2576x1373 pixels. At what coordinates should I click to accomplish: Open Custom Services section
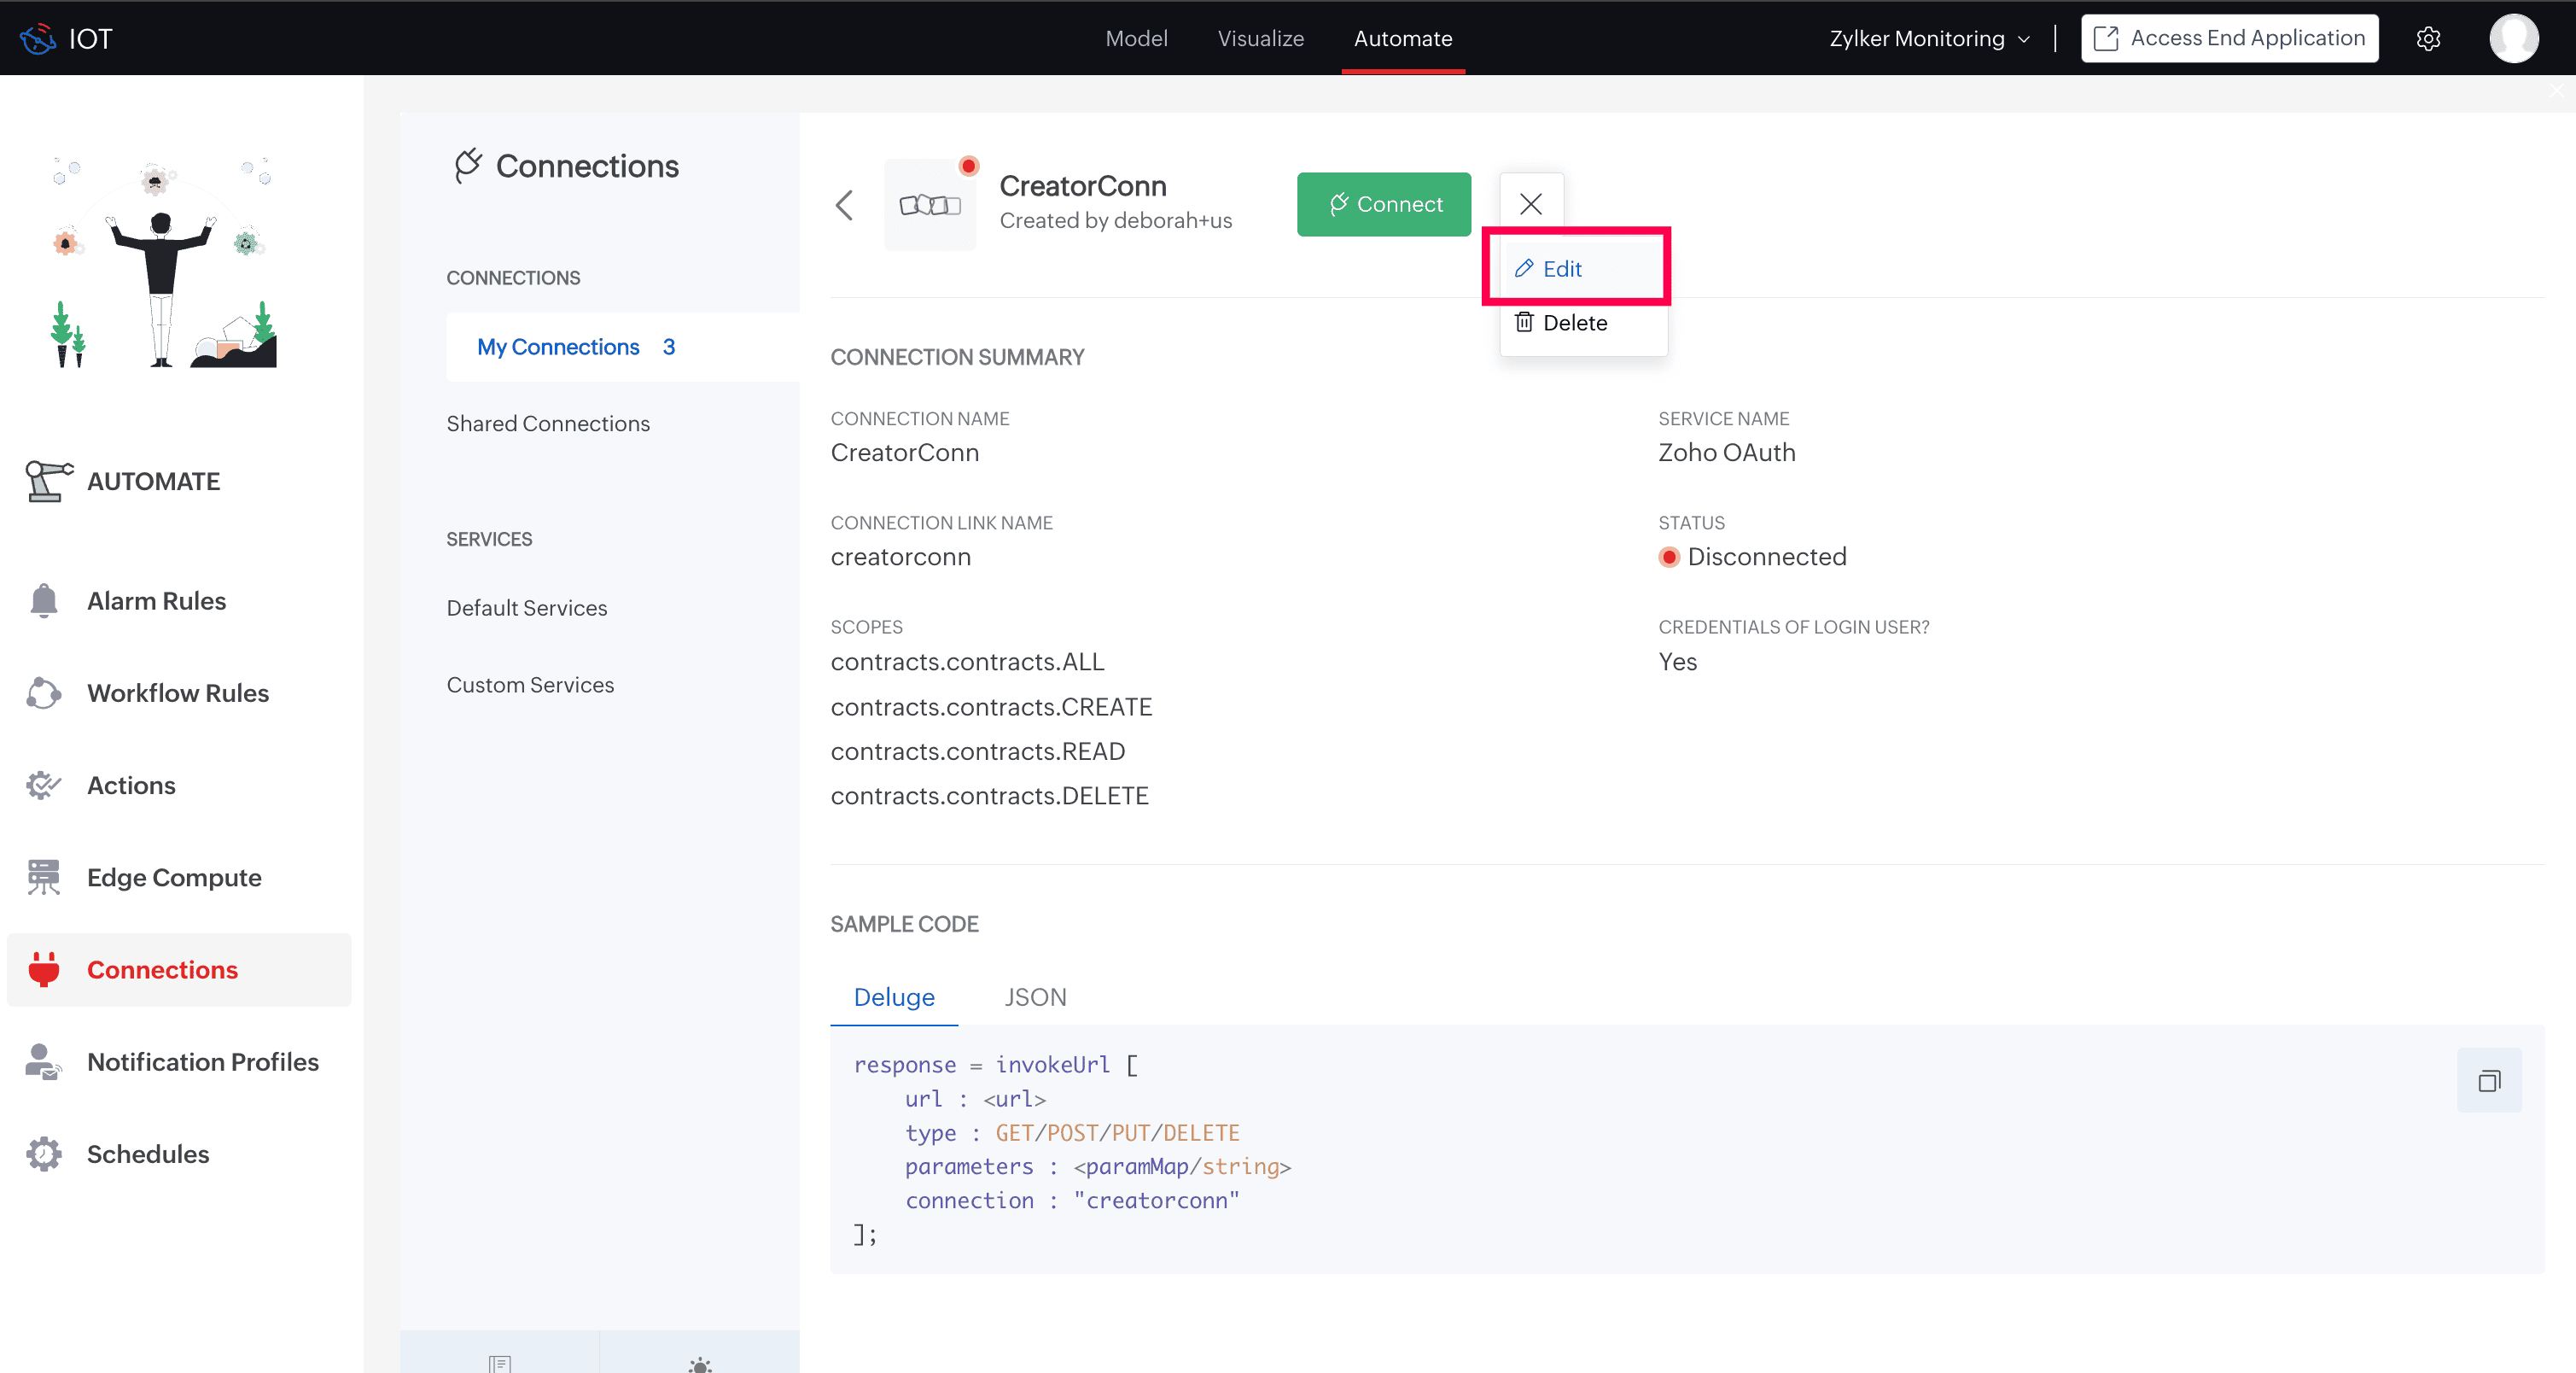tap(530, 685)
